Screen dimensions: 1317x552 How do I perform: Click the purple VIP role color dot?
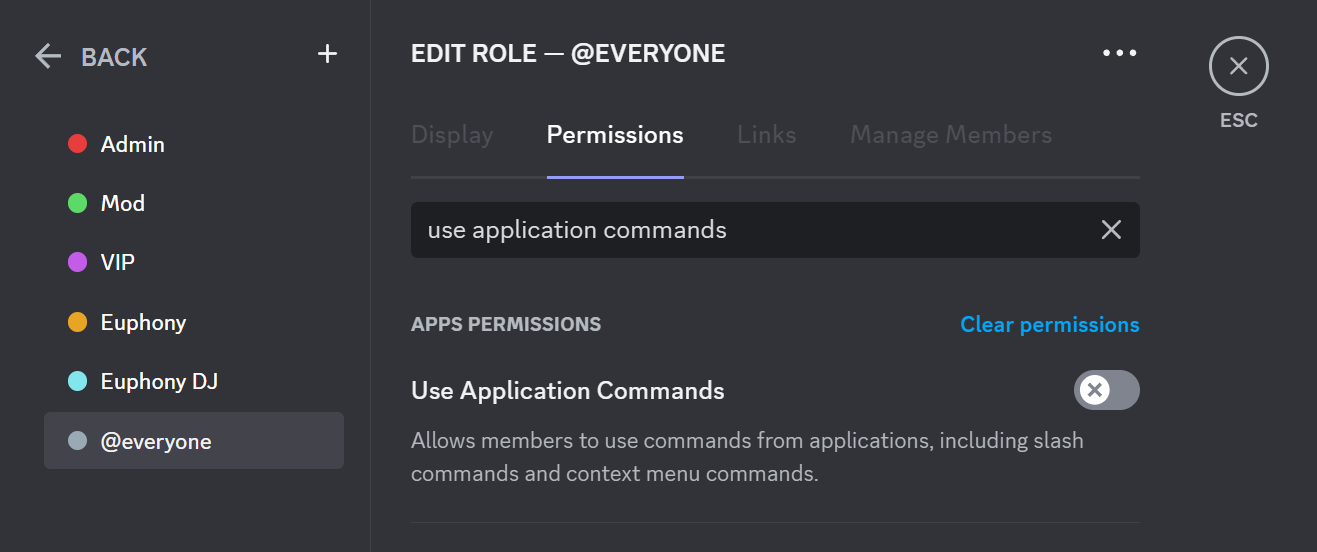click(77, 262)
